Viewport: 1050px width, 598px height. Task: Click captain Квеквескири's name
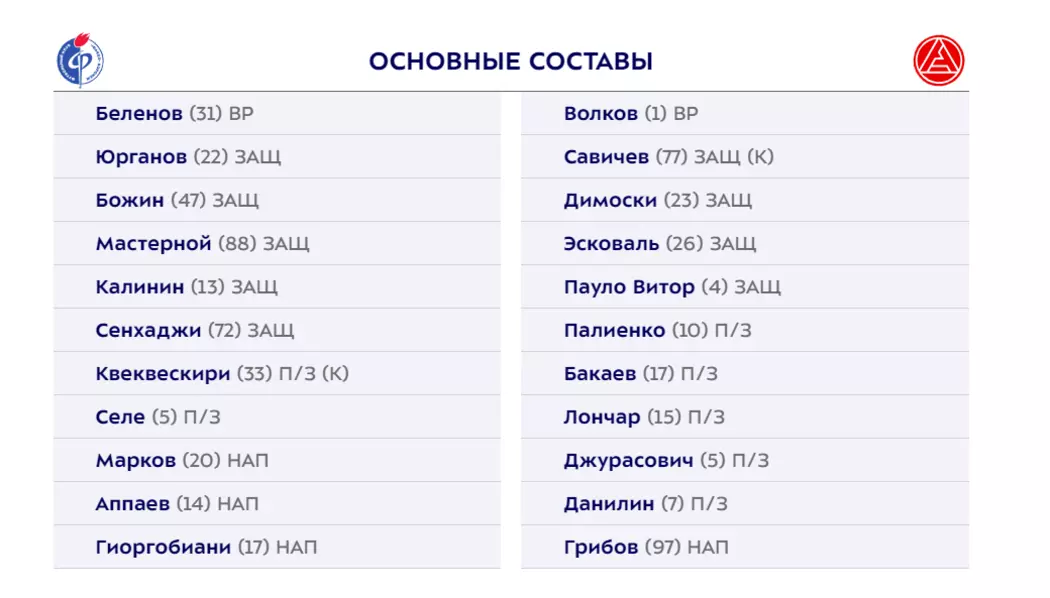pyautogui.click(x=163, y=374)
